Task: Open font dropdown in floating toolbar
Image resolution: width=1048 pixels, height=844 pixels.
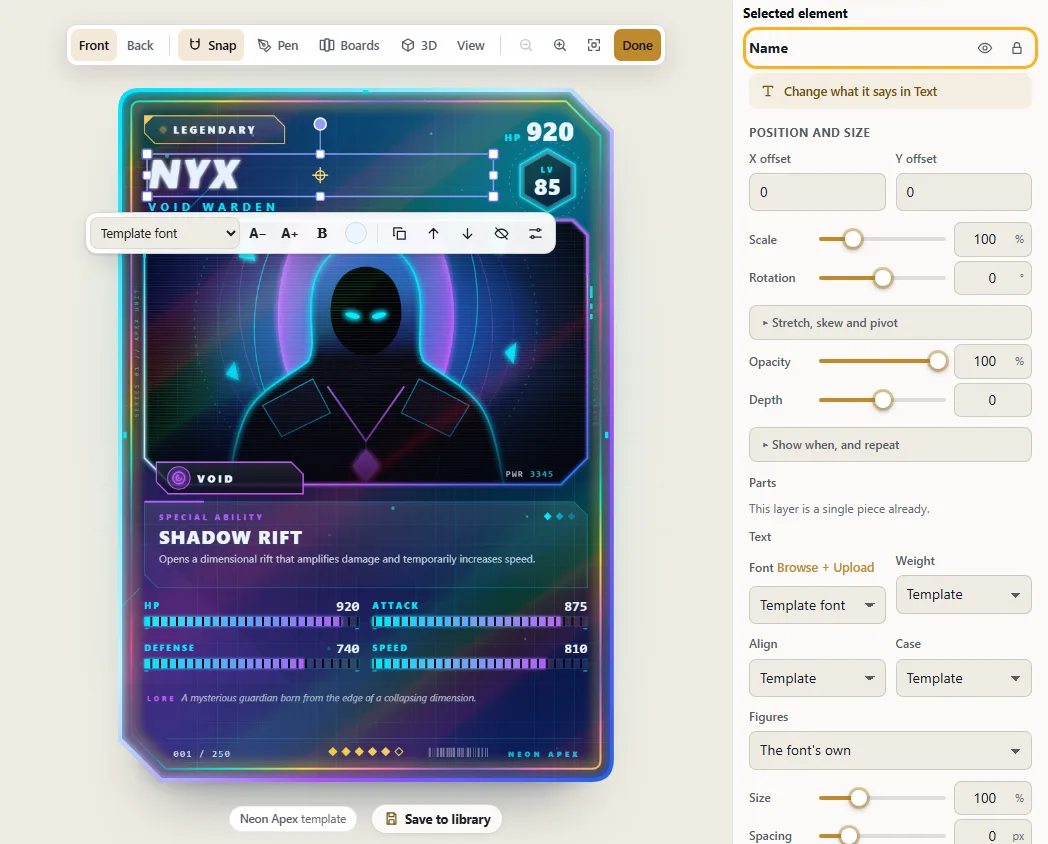Action: pos(165,233)
